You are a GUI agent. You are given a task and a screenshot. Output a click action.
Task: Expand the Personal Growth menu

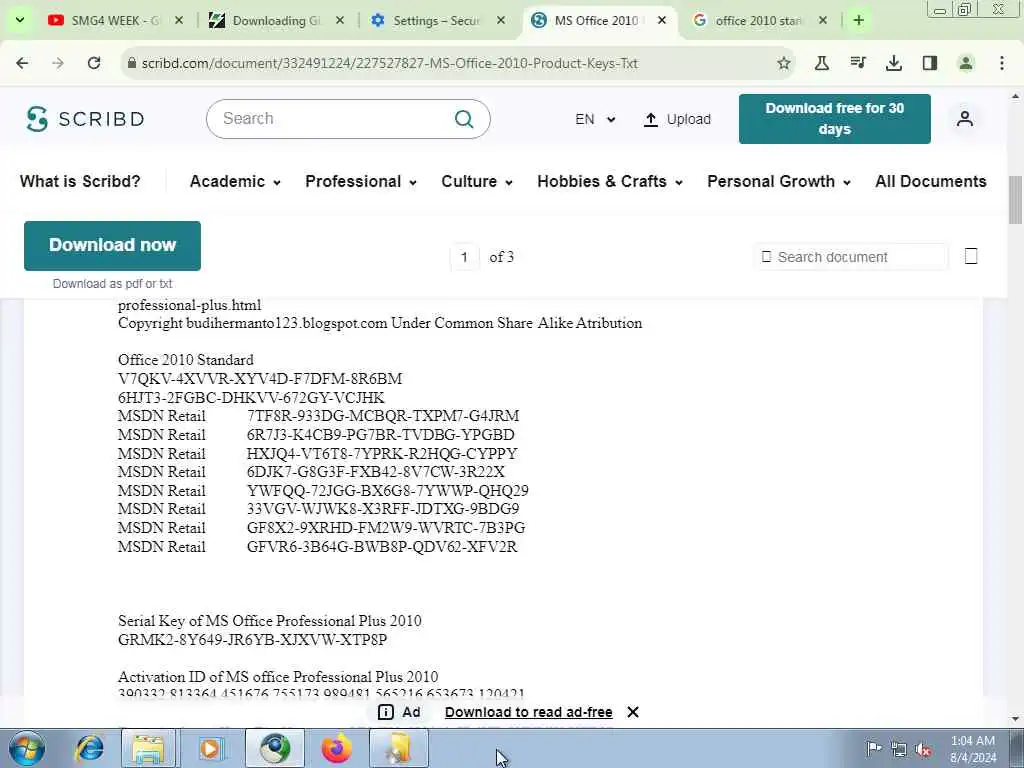778,181
